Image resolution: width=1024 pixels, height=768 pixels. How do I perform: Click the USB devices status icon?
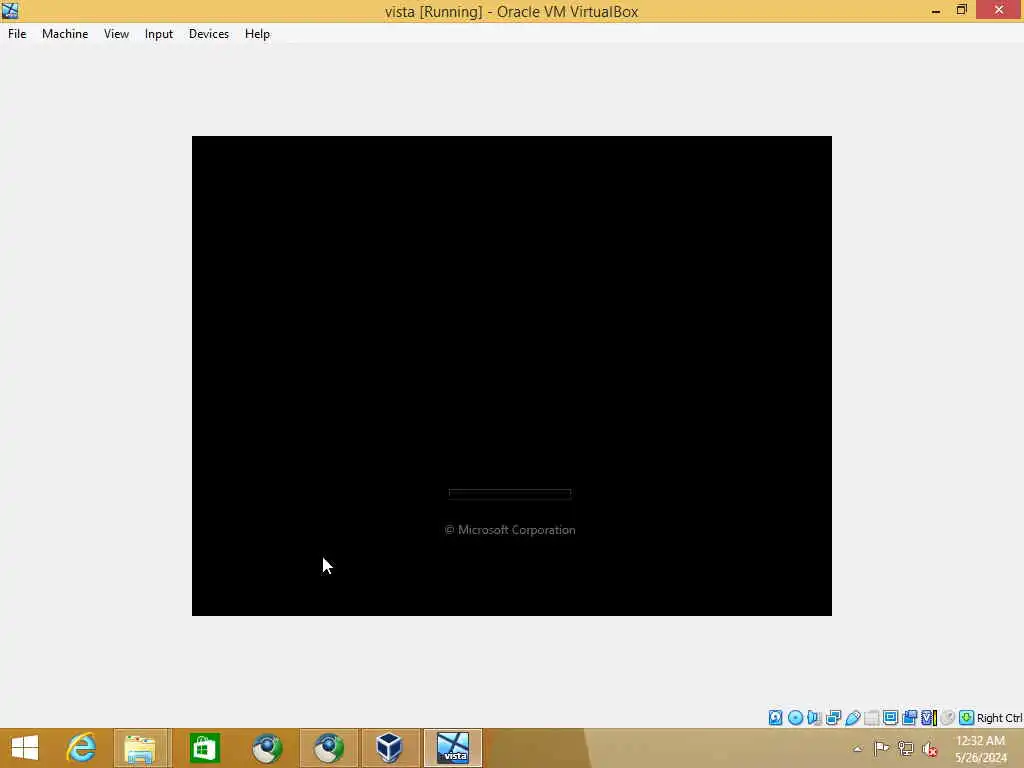coord(853,718)
